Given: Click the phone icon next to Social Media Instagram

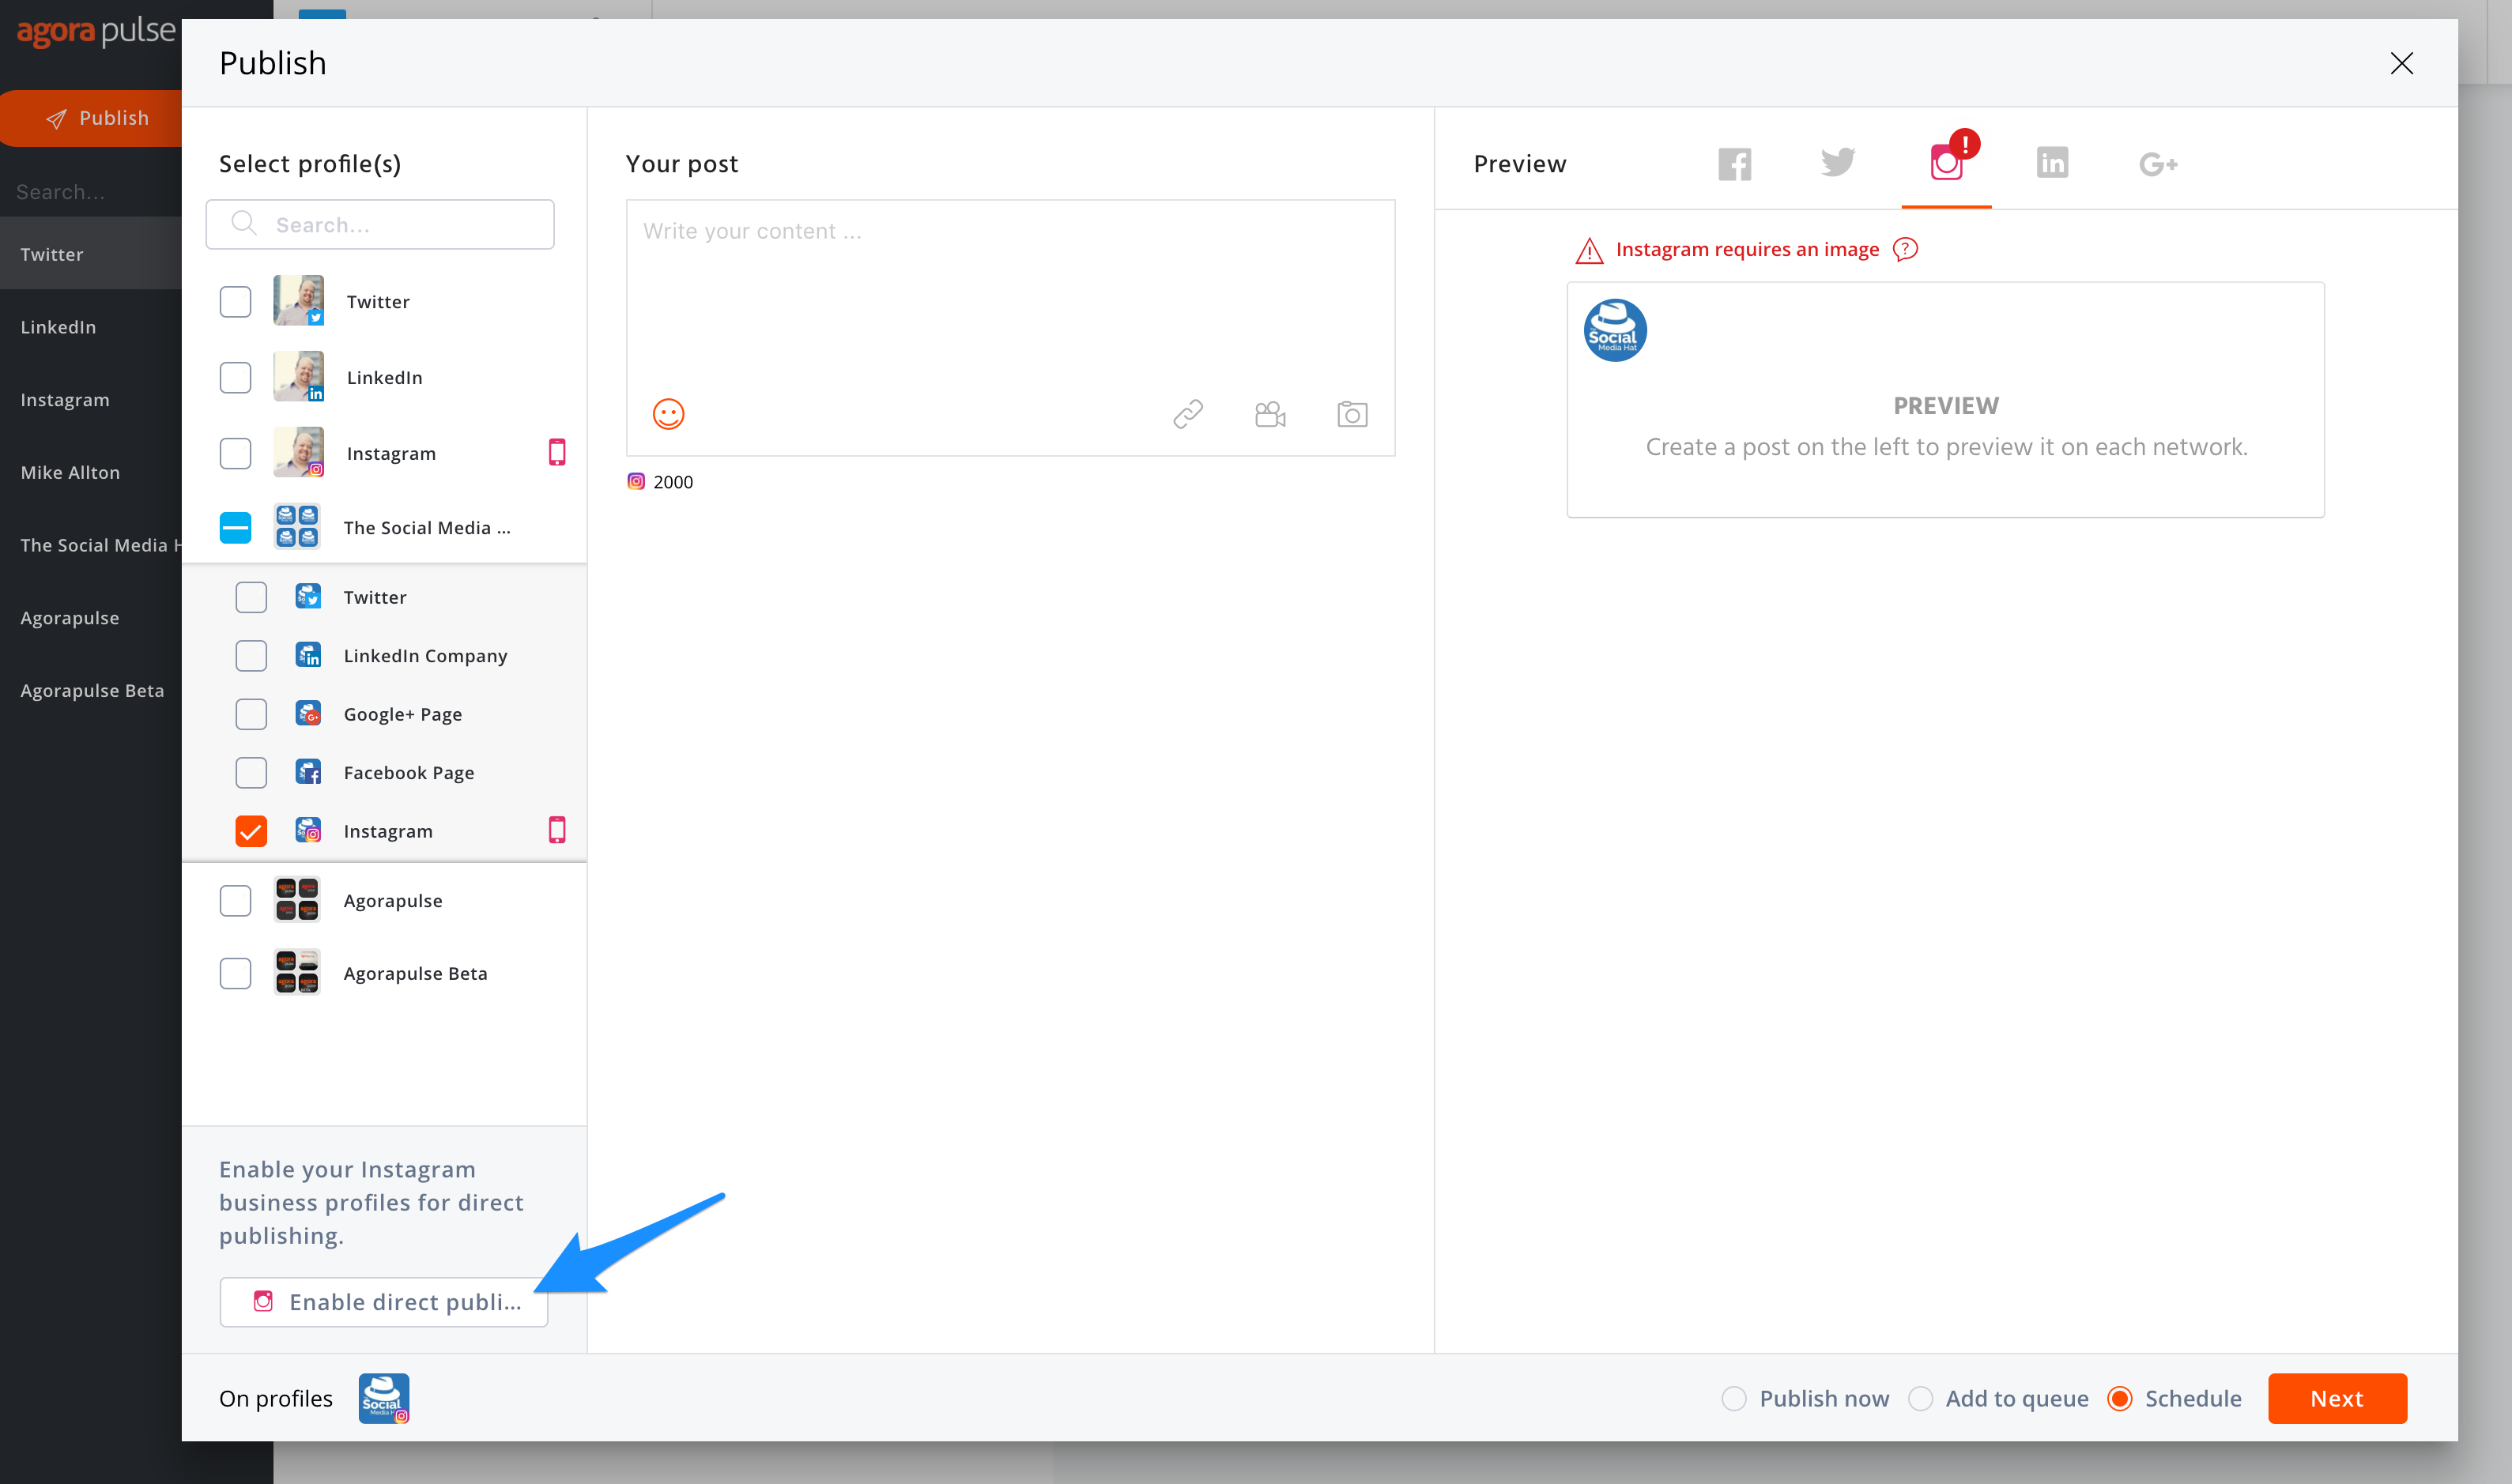Looking at the screenshot, I should [557, 830].
